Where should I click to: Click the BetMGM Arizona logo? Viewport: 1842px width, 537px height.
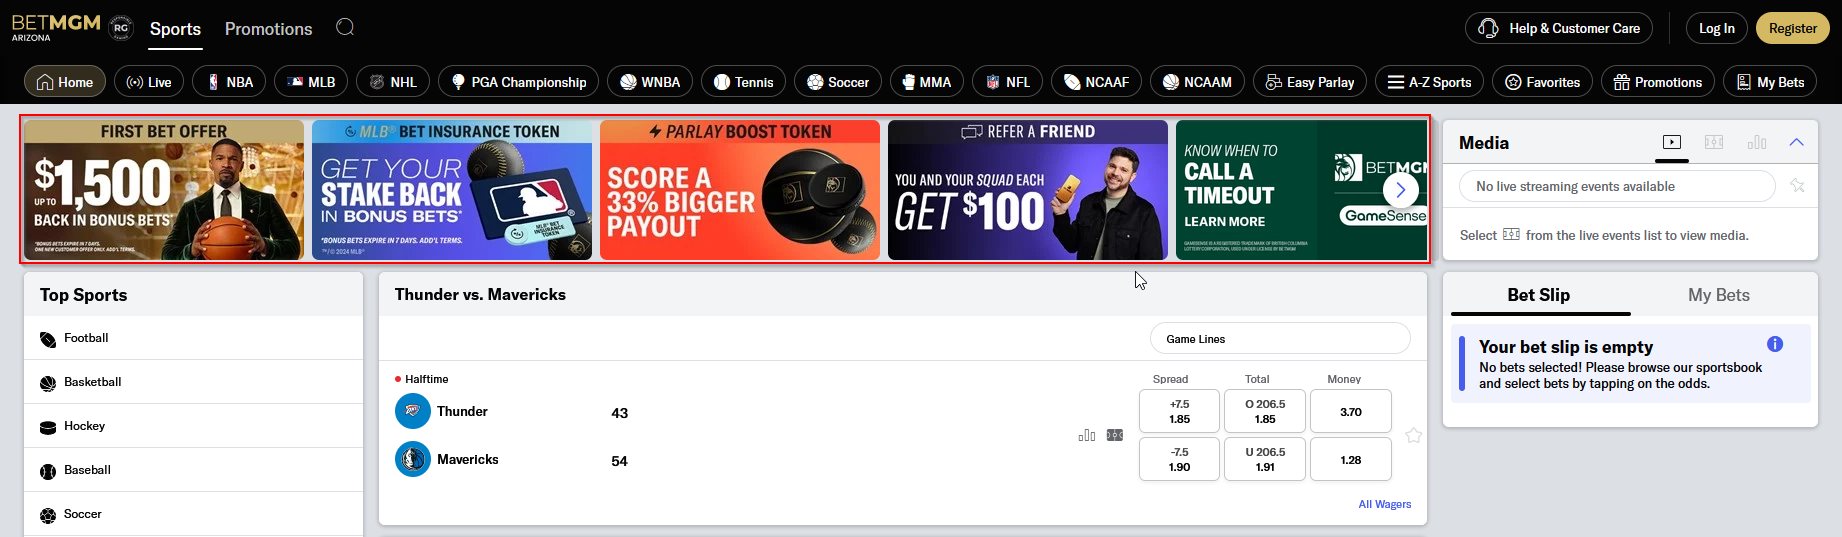point(56,27)
